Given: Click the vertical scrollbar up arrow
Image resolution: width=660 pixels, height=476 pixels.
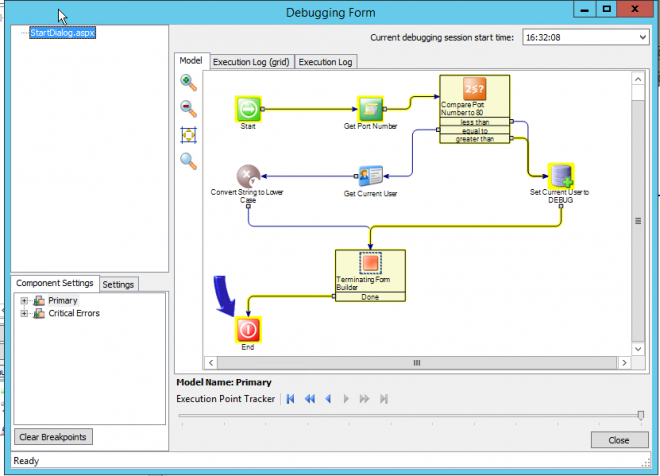Looking at the screenshot, I should pyautogui.click(x=638, y=79).
